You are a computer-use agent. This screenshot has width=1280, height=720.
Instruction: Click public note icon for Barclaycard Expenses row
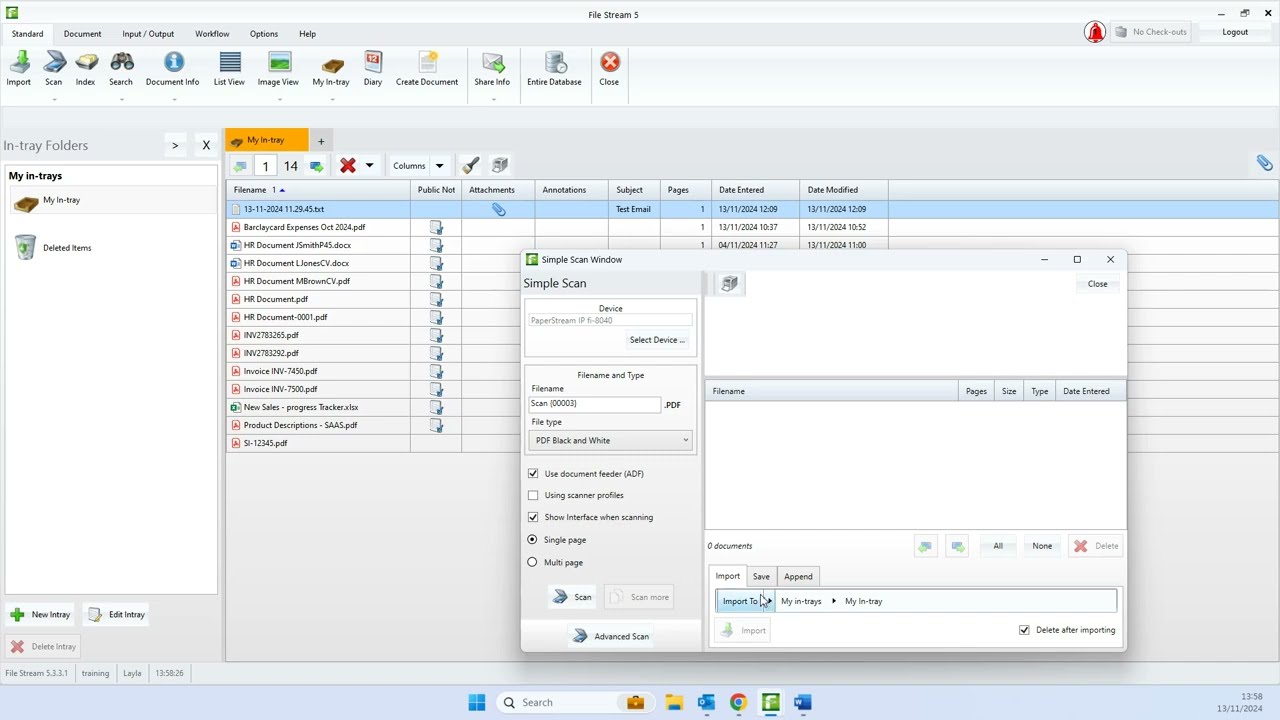[436, 227]
